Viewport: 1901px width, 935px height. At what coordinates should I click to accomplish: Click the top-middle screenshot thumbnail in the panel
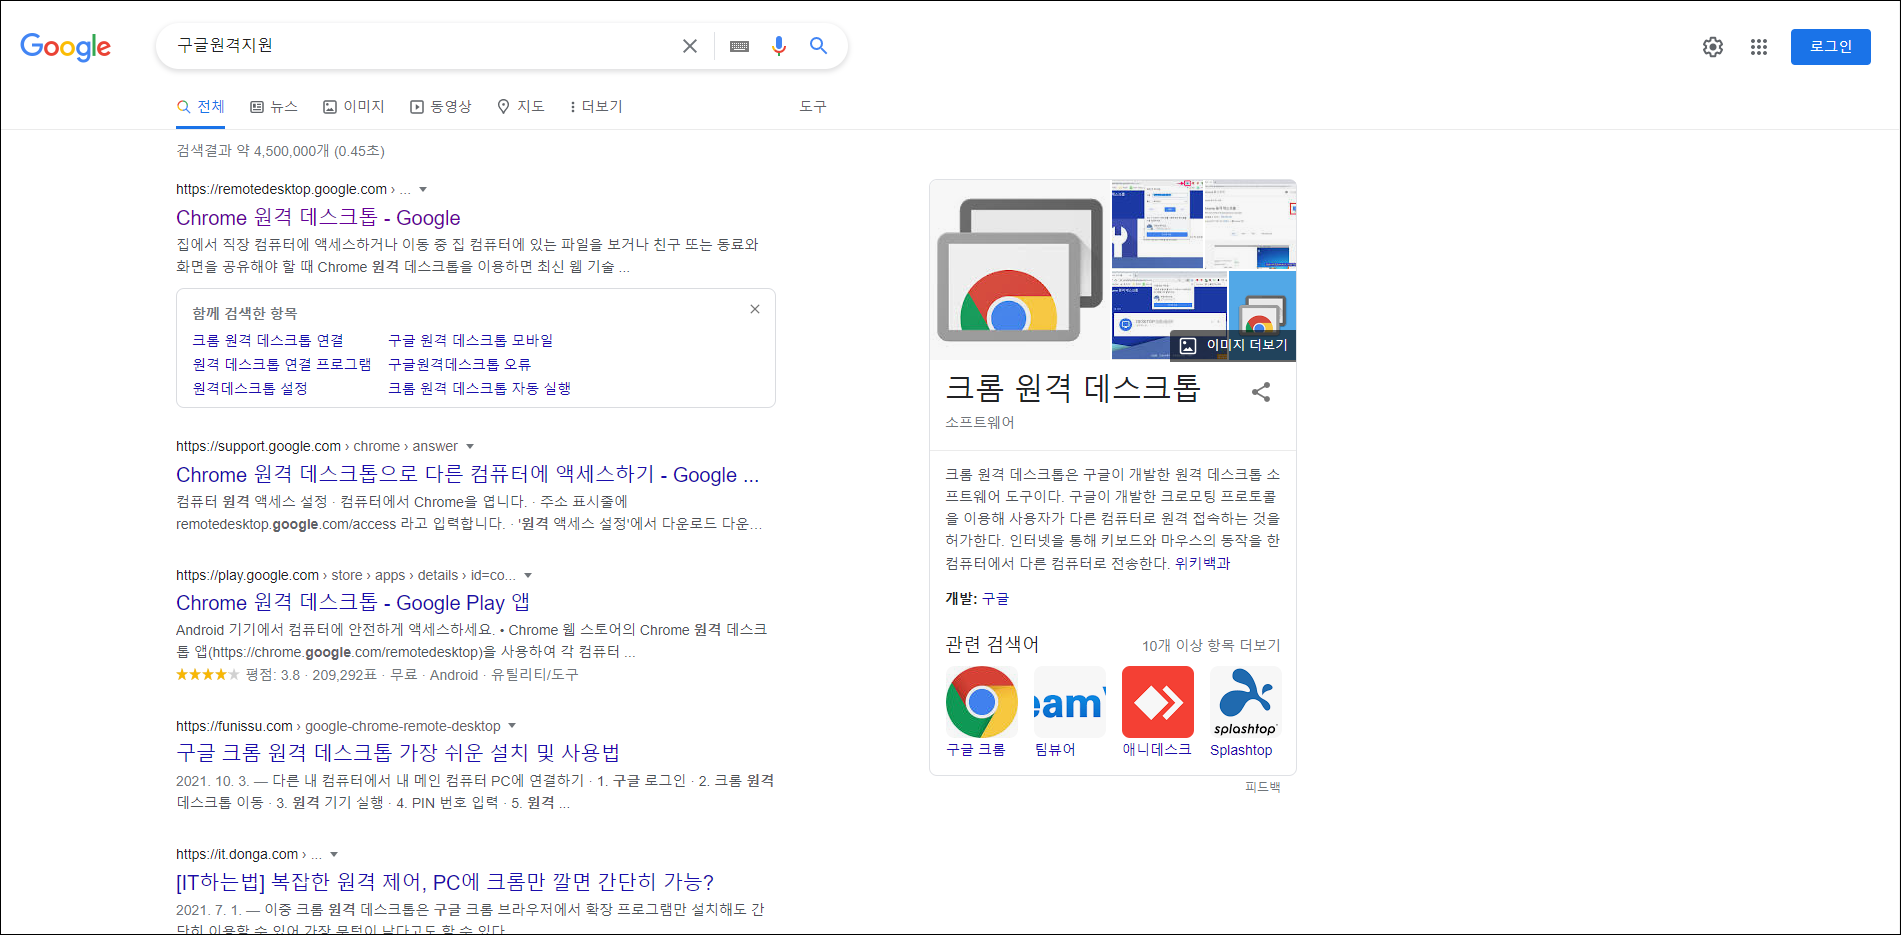[1157, 225]
